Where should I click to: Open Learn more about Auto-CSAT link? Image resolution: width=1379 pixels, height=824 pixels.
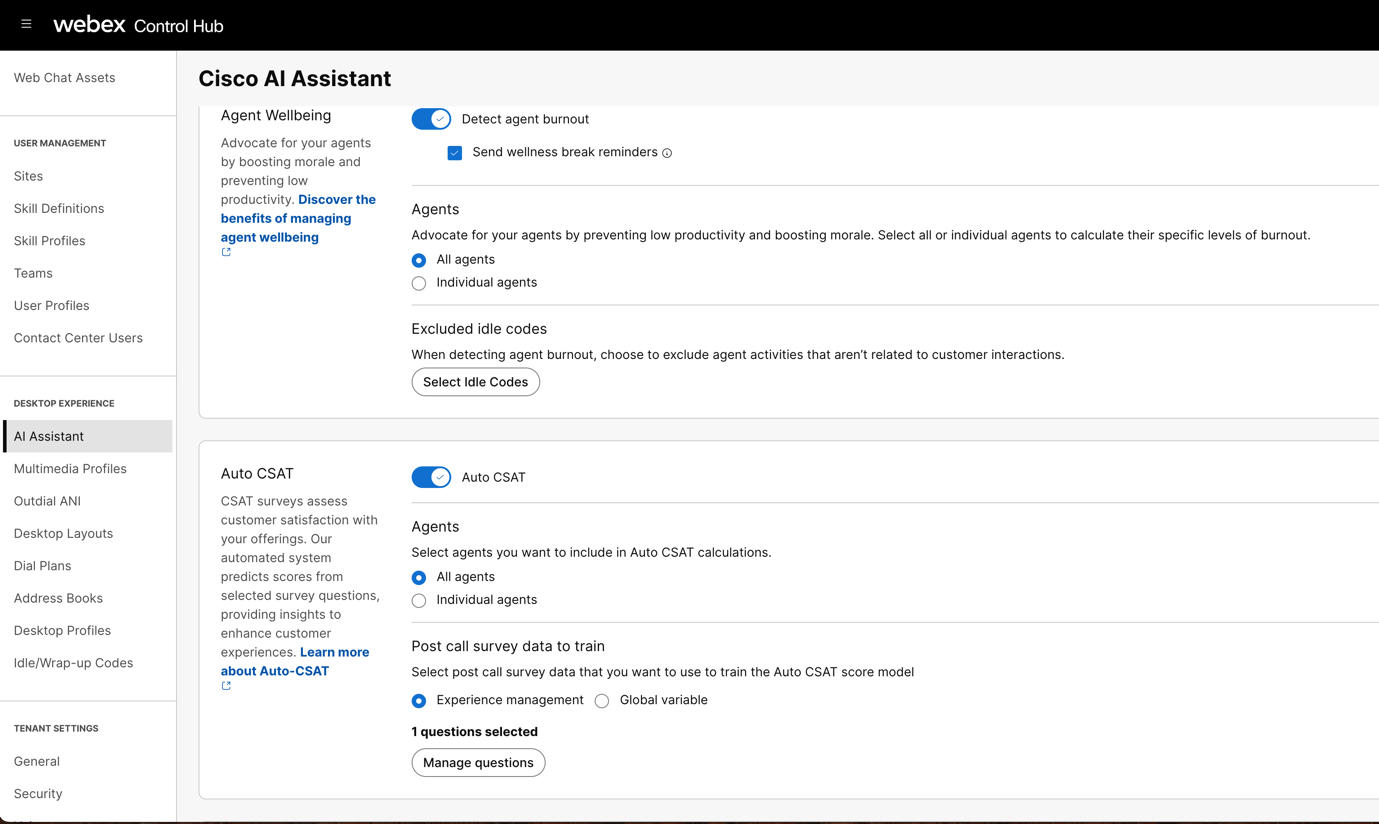[x=294, y=661]
